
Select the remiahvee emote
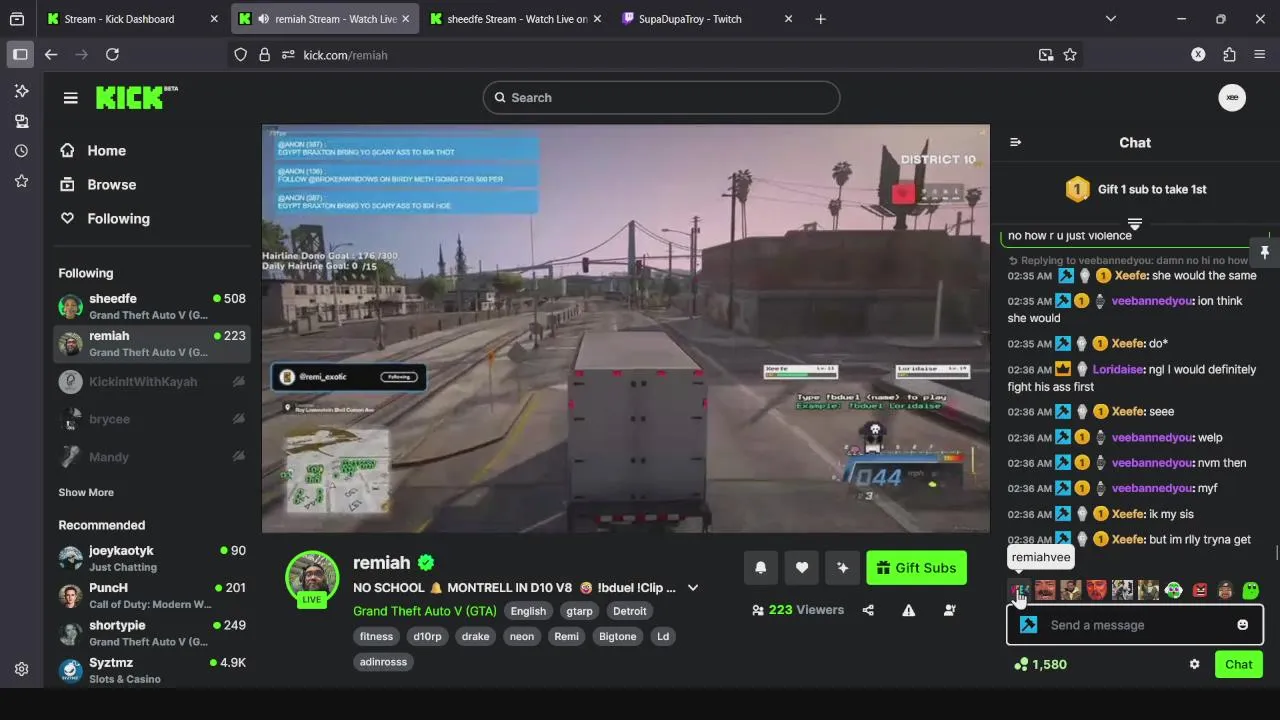(1019, 590)
